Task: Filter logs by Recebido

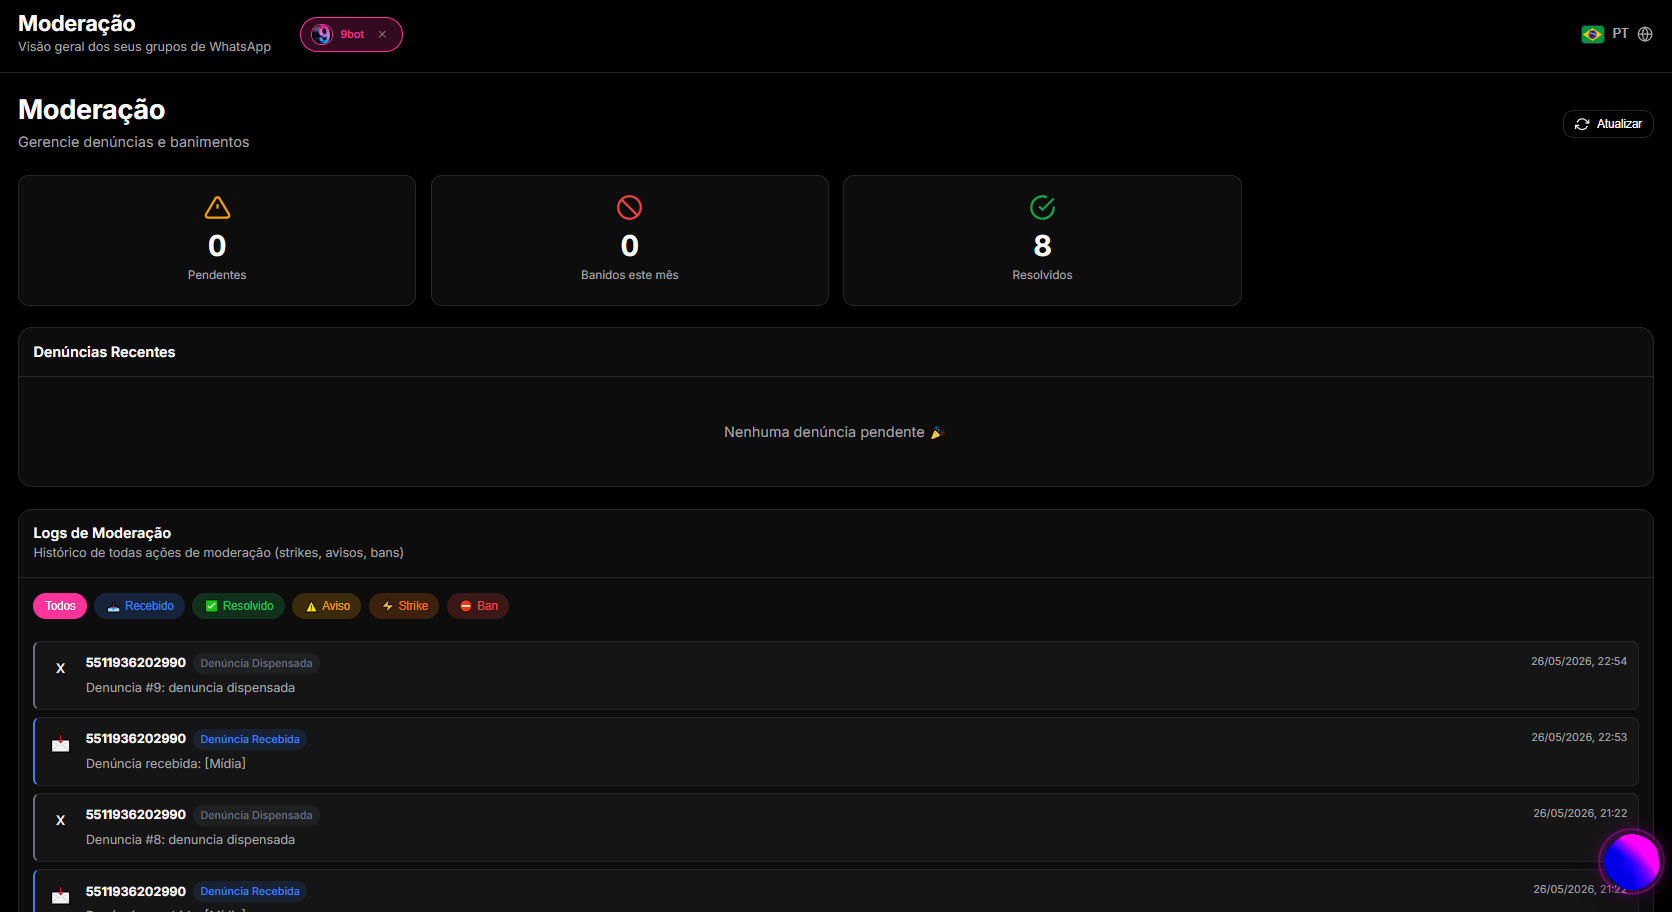Action: (140, 606)
